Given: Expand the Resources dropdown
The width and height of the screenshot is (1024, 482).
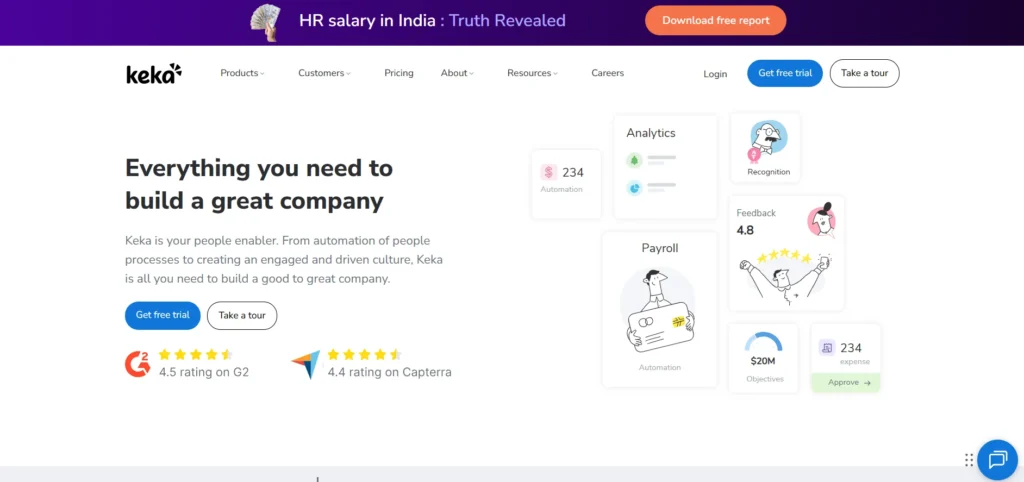Looking at the screenshot, I should (x=532, y=73).
